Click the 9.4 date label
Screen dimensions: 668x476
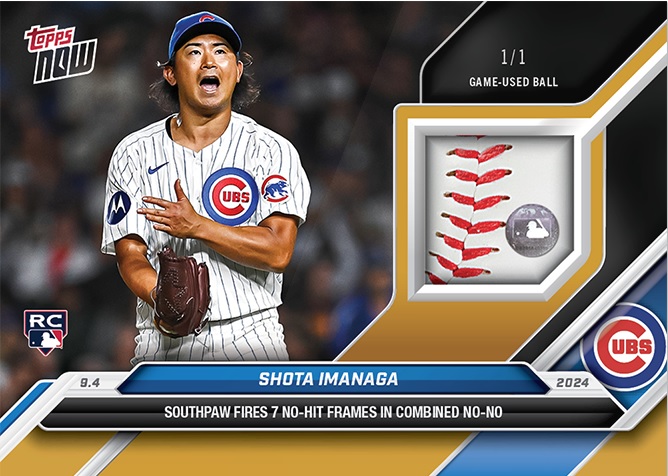point(90,383)
